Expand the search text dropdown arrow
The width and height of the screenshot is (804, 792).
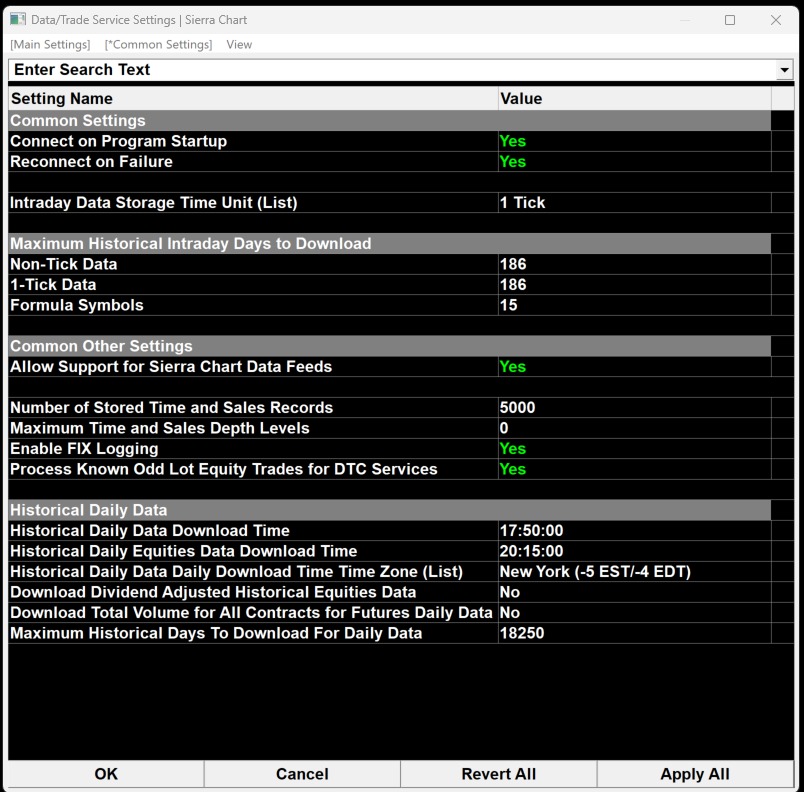[x=784, y=70]
